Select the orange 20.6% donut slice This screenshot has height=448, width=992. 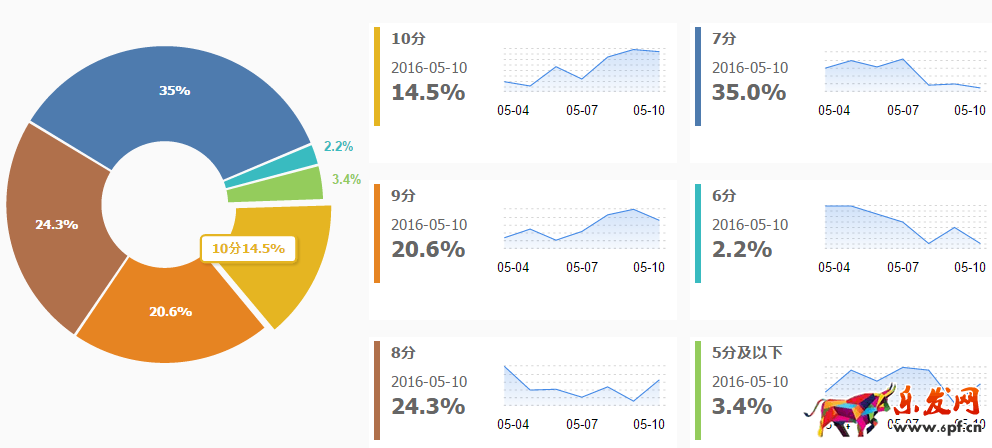click(170, 311)
